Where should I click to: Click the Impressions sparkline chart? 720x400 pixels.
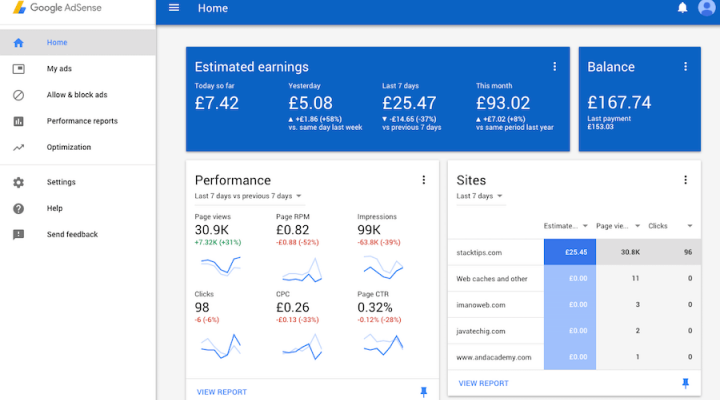(383, 267)
